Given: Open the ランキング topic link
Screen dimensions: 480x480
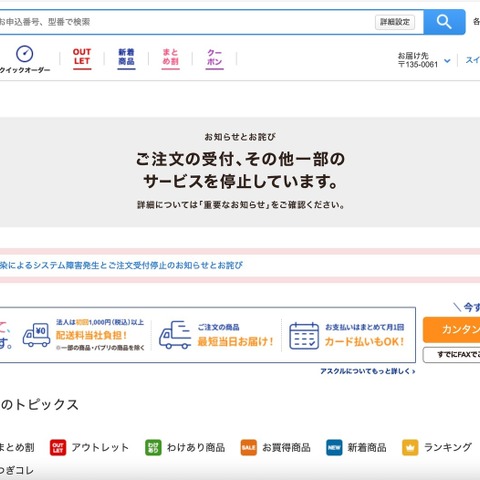Looking at the screenshot, I should [448, 447].
